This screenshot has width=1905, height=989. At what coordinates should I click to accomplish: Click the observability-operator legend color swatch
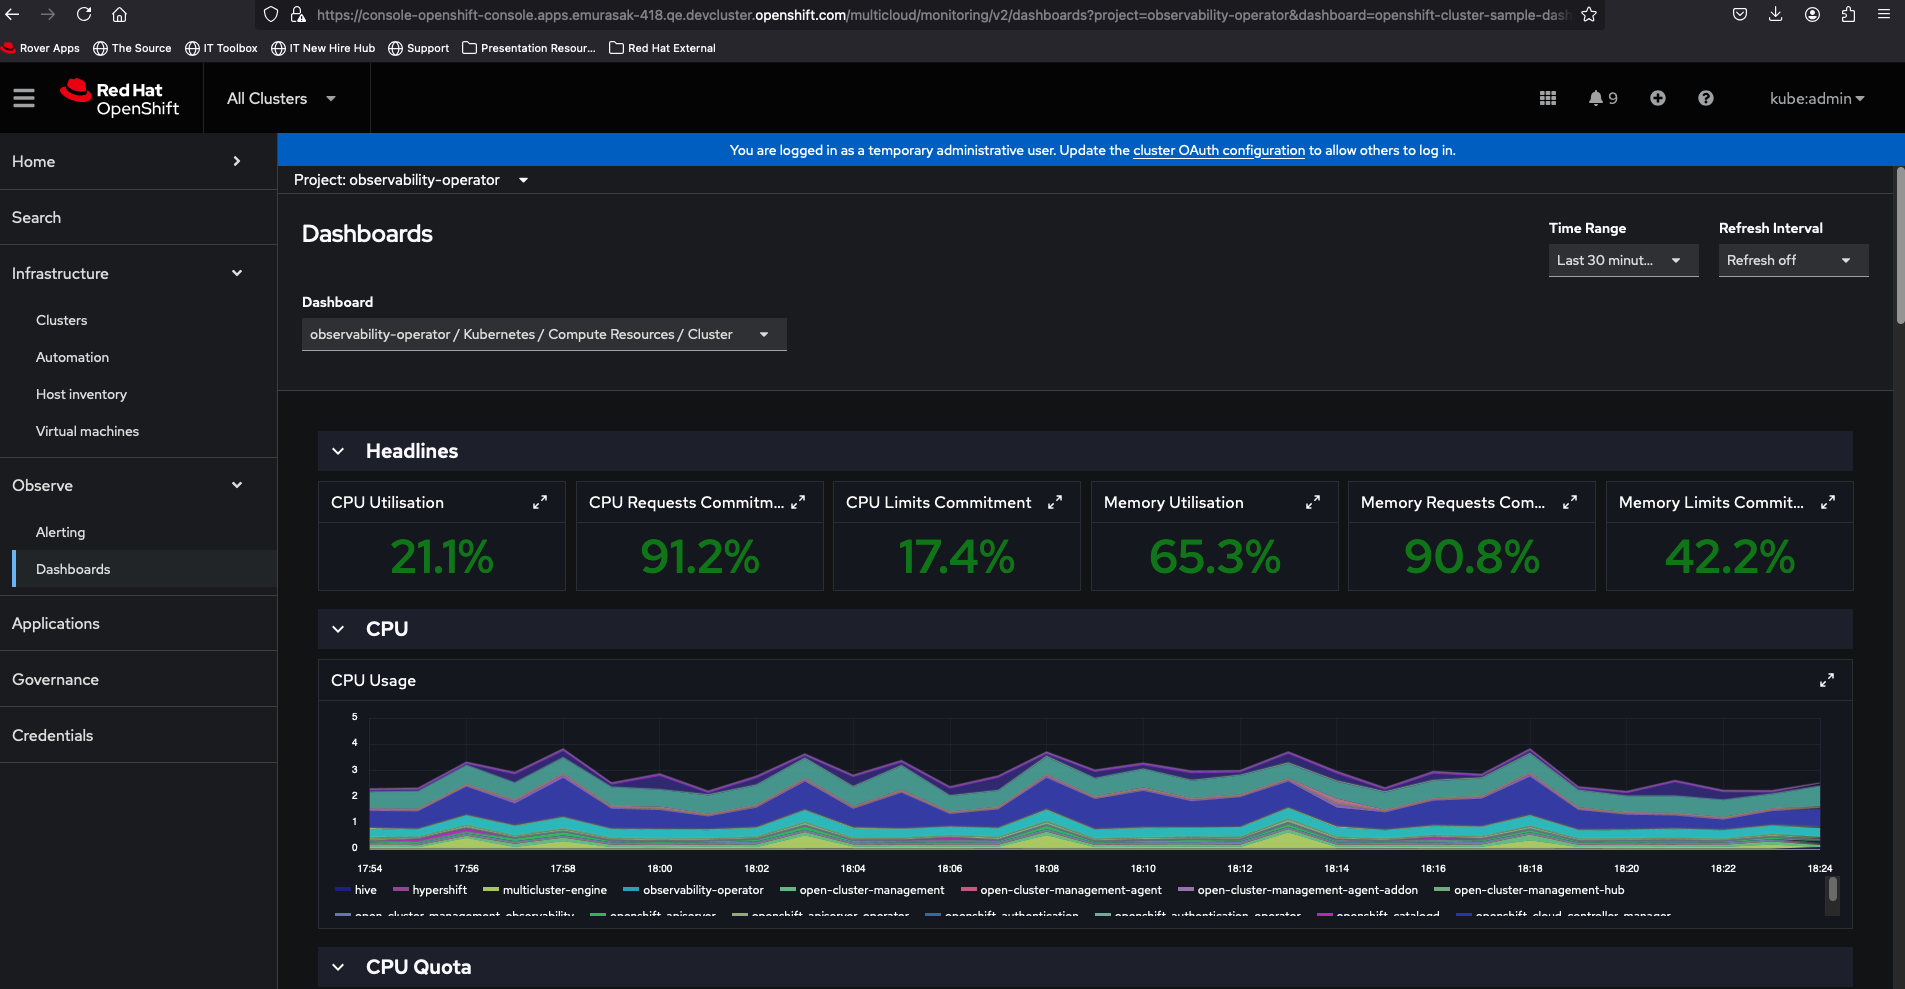630,890
